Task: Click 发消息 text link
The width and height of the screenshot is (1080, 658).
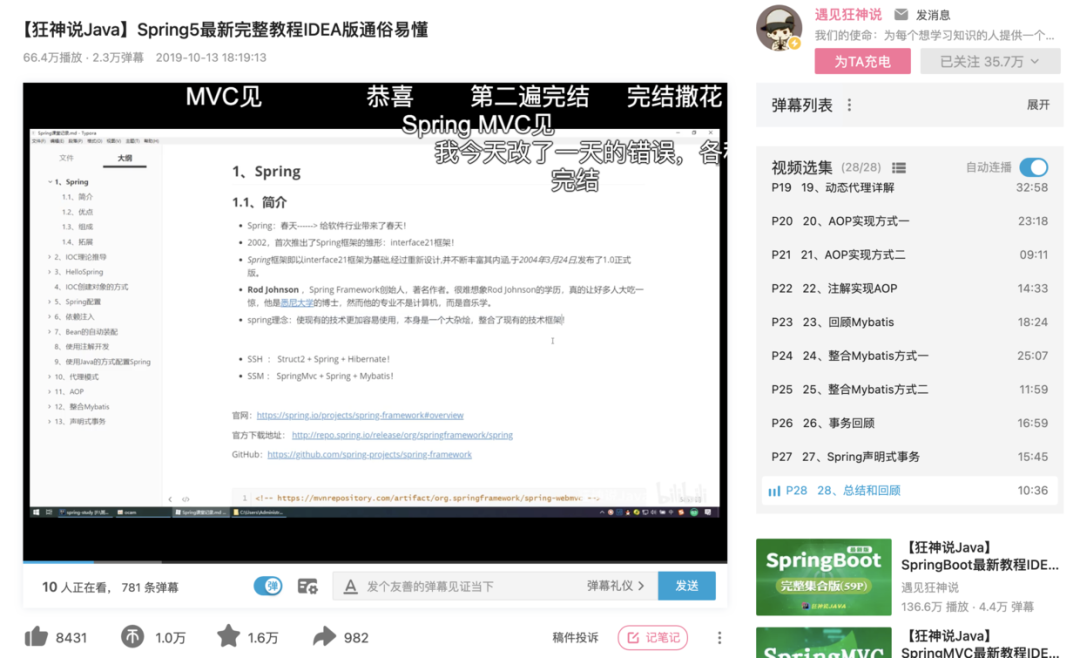Action: [x=933, y=14]
